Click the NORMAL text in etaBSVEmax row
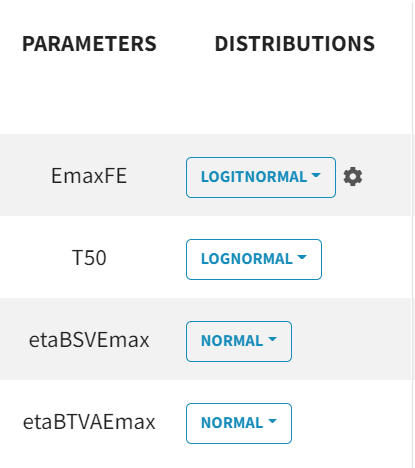This screenshot has width=415, height=468. click(232, 341)
